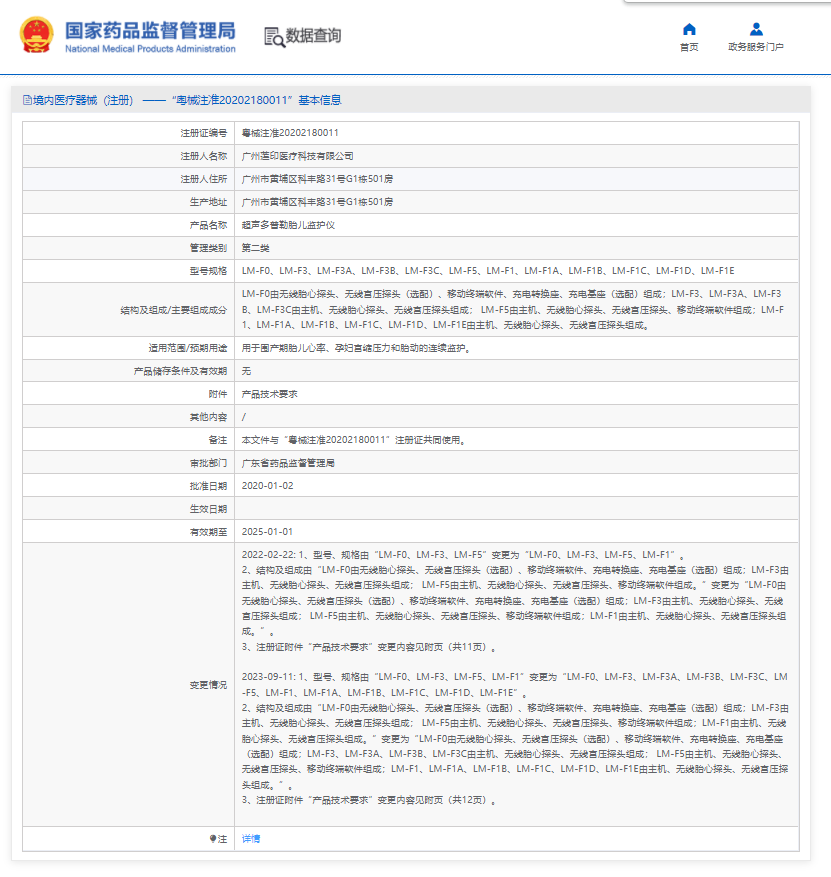This screenshot has height=877, width=831.
Task: Open the government service portal user icon
Action: point(756,29)
